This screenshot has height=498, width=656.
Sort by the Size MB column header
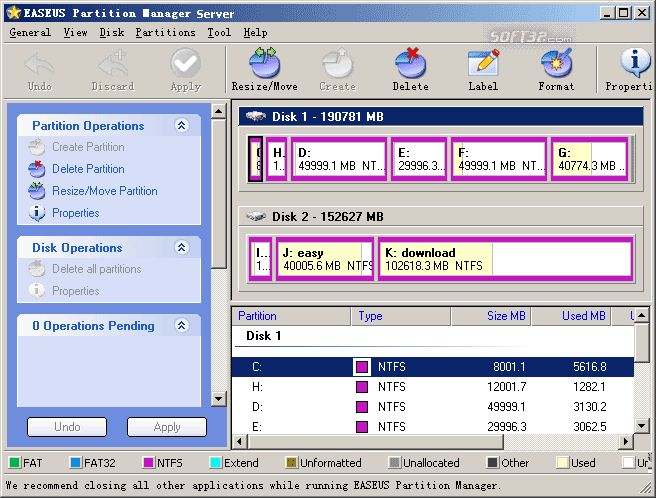491,316
